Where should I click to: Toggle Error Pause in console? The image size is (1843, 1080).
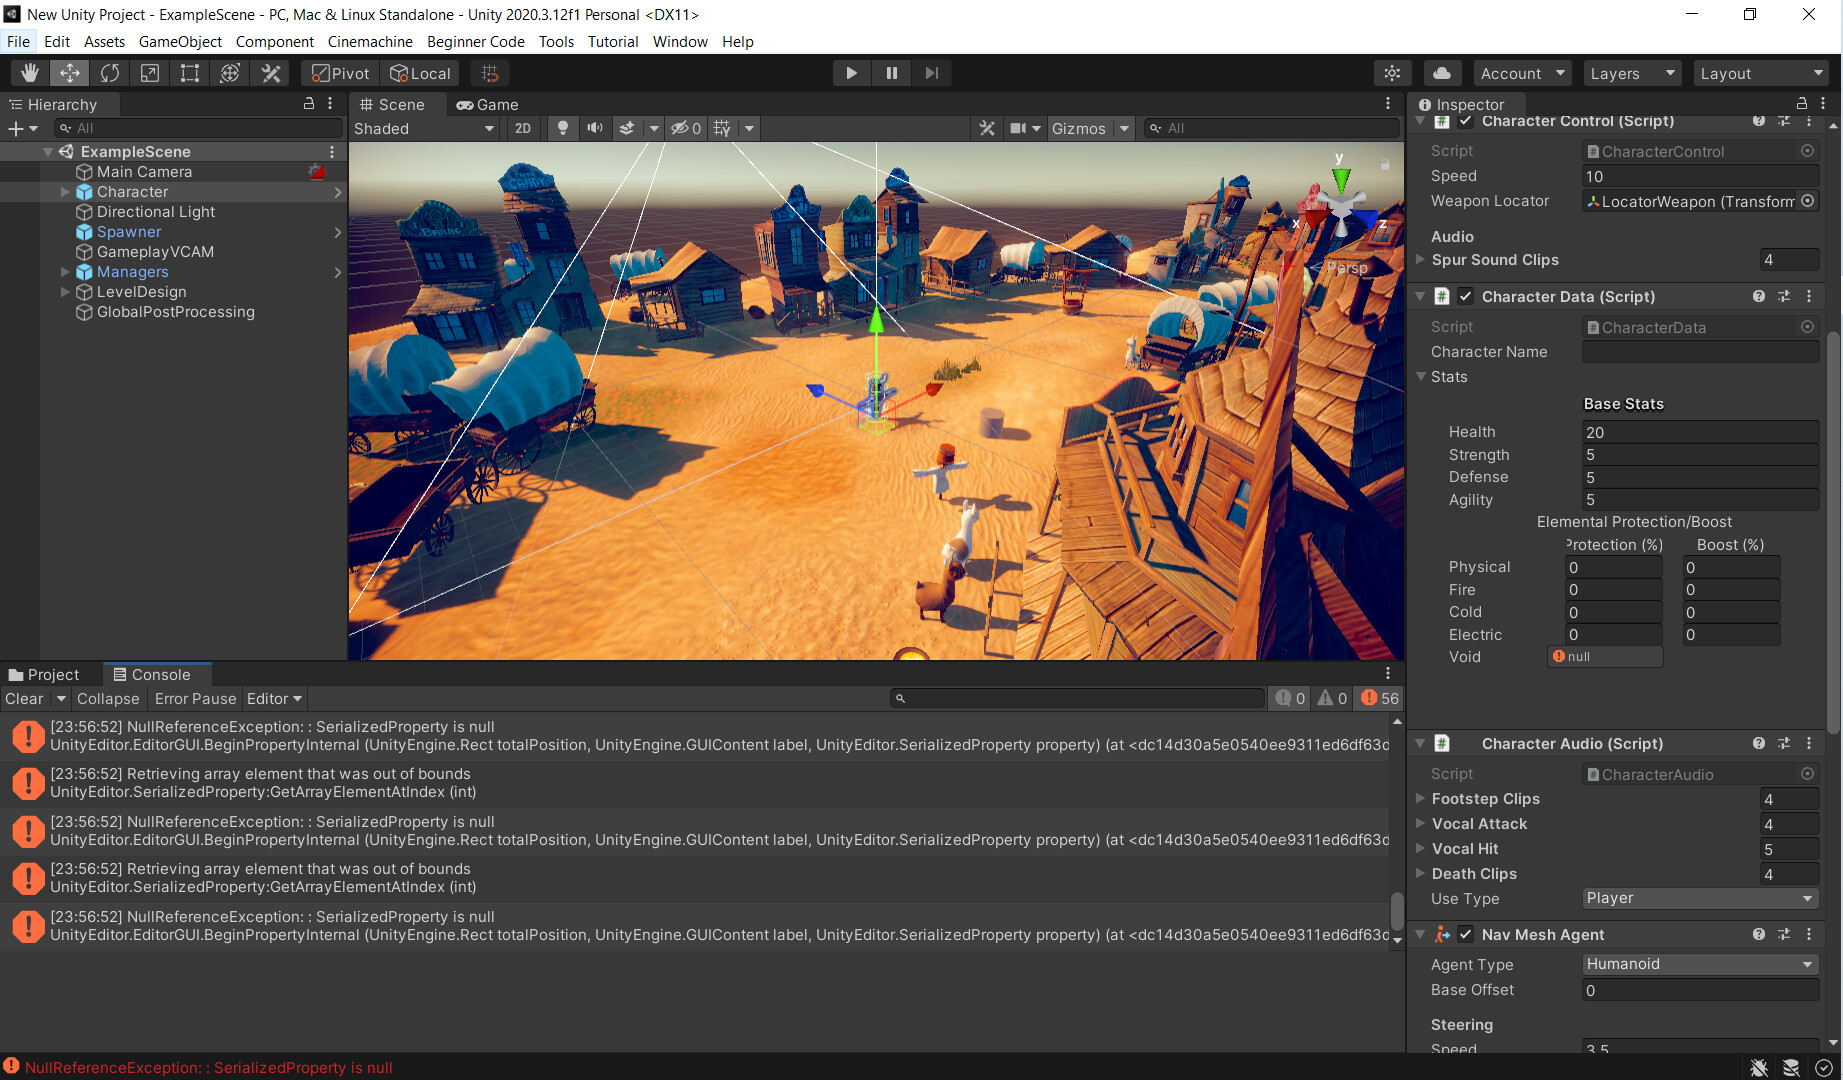(x=195, y=698)
